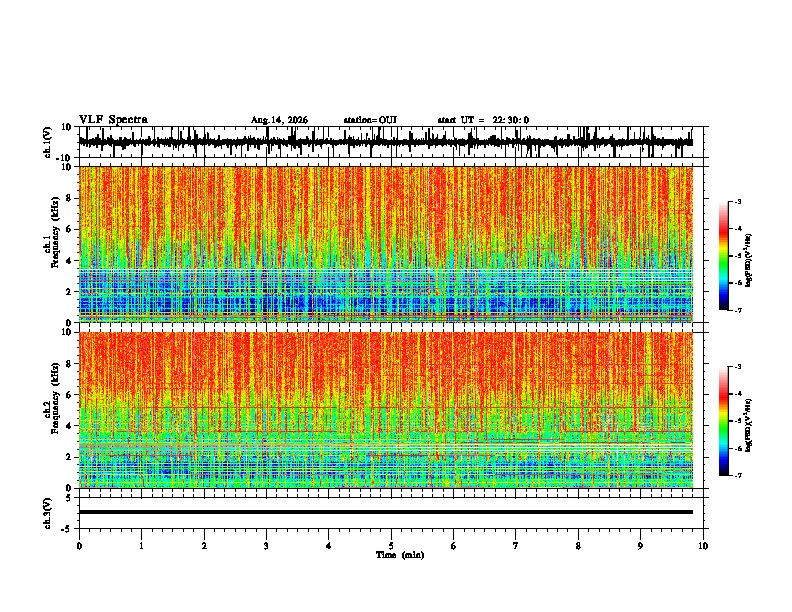
Task: Click the 'Aug.14, 2026' date text
Action: pyautogui.click(x=279, y=120)
